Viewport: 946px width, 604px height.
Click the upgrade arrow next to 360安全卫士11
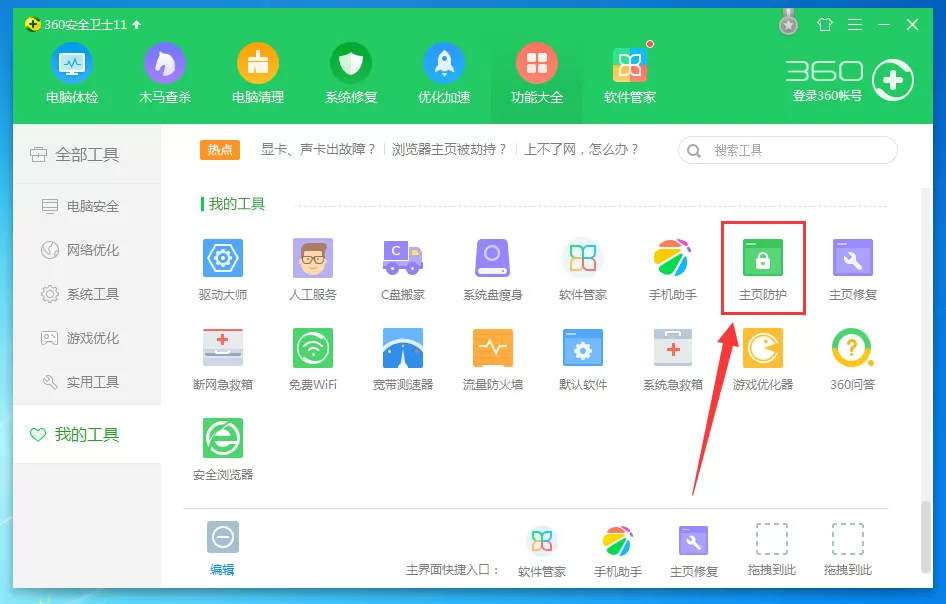(136, 25)
